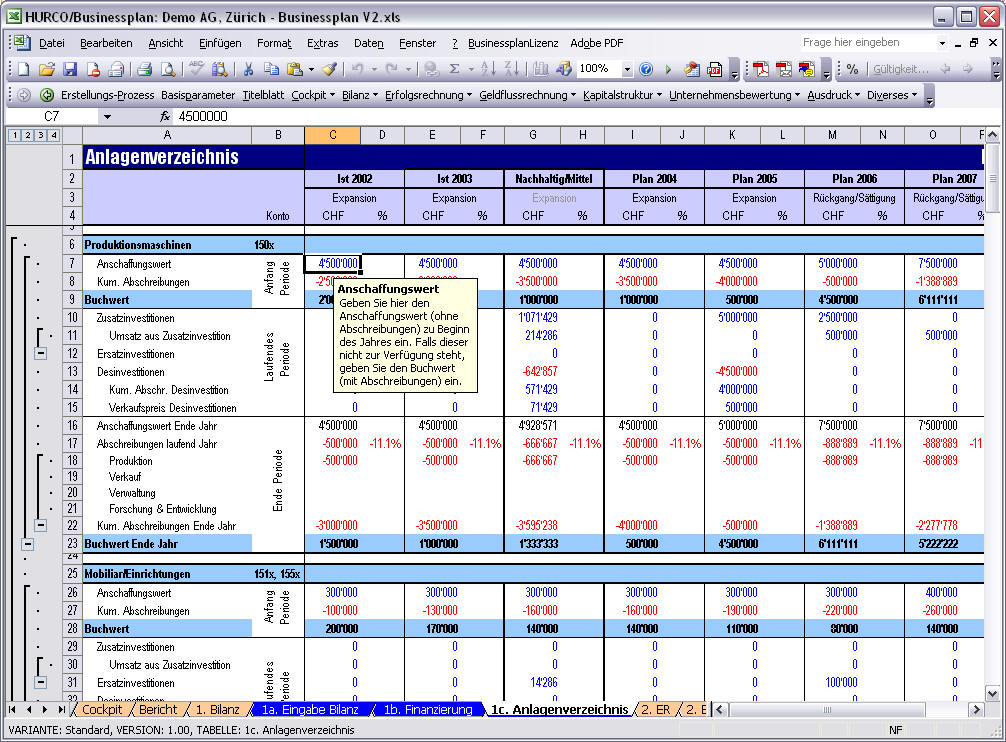Viewport: 1006px width, 742px height.
Task: Collapse outline group at row 23
Action: (28, 544)
